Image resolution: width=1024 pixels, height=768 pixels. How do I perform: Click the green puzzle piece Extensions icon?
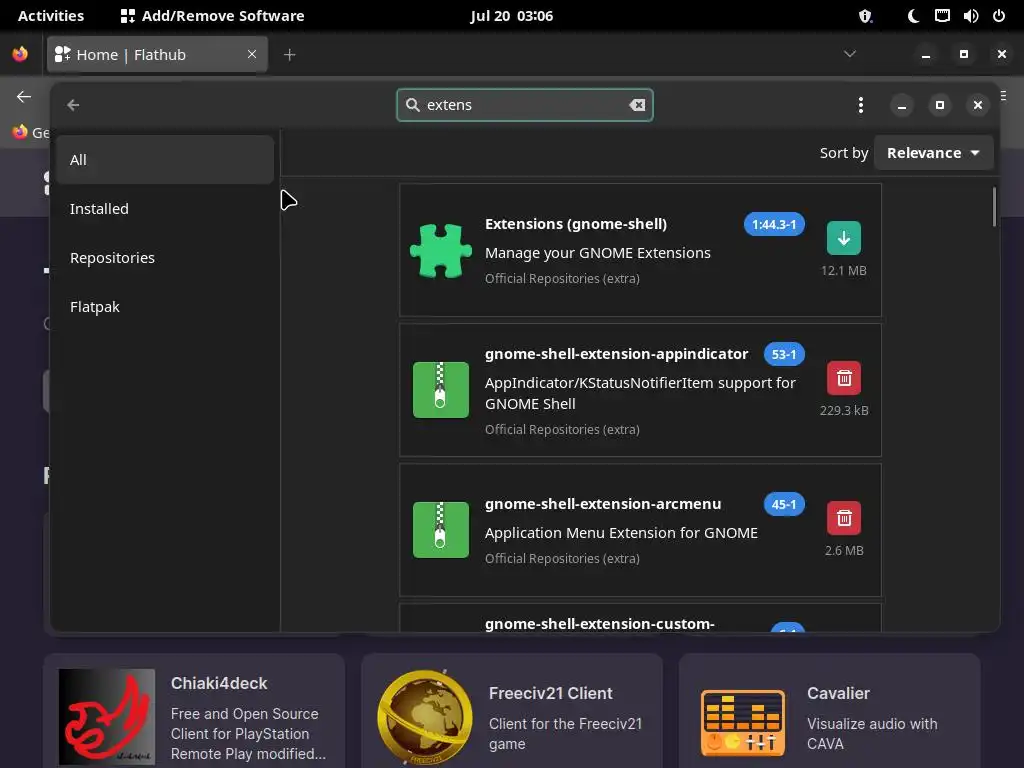[441, 251]
